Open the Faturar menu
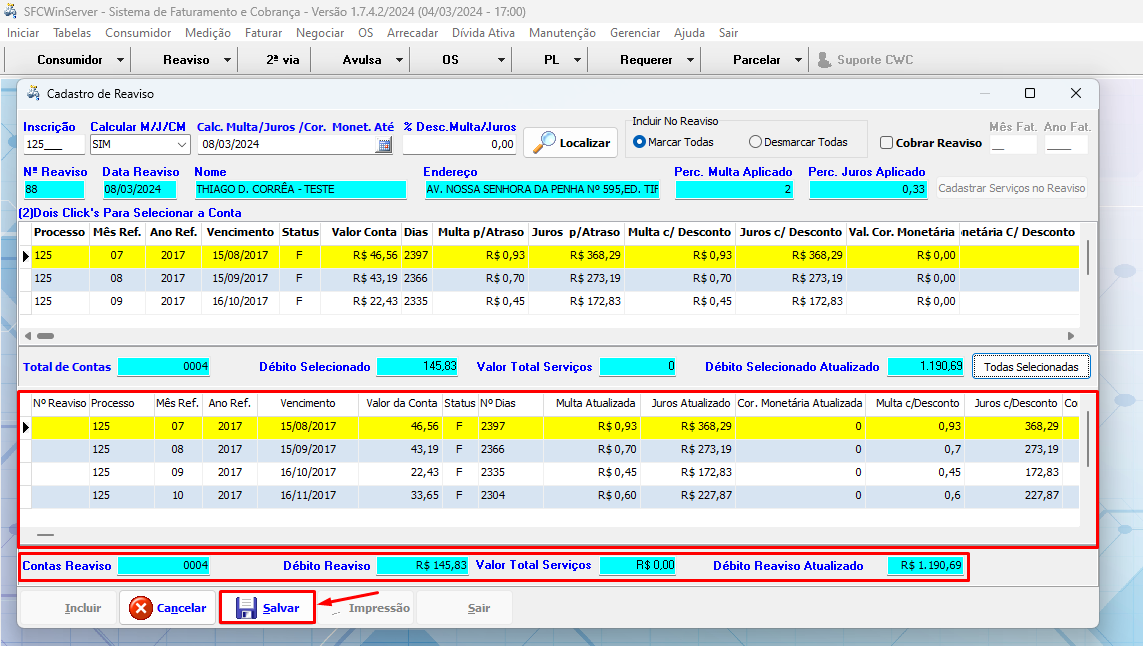Viewport: 1143px width, 646px height. click(x=263, y=33)
